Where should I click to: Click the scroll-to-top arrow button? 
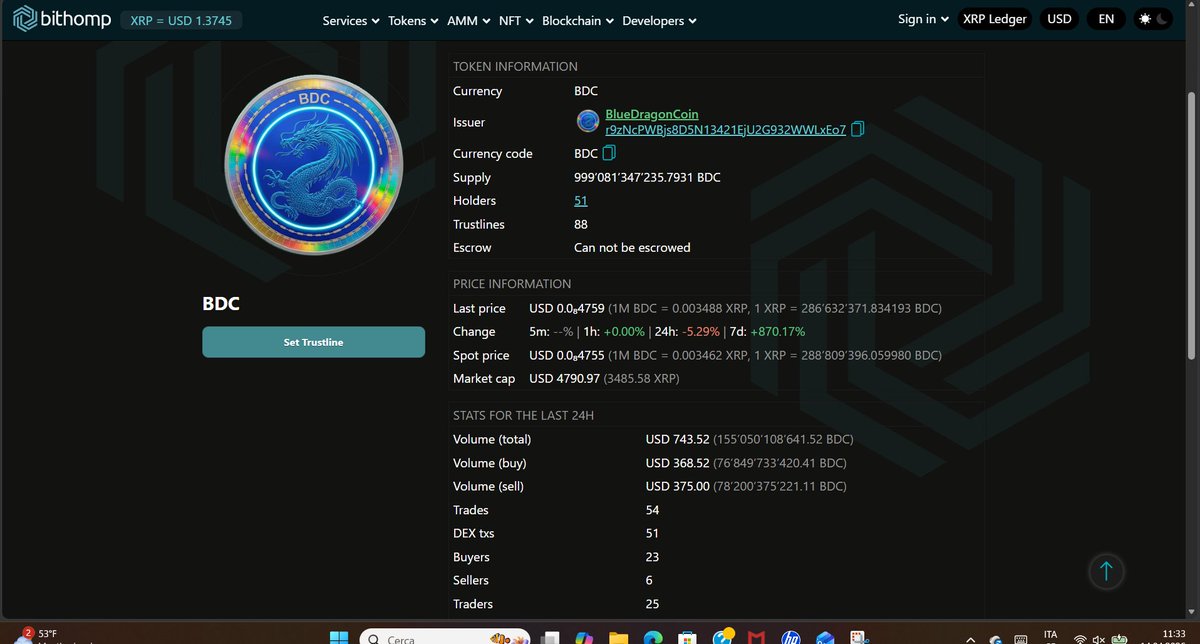1106,571
